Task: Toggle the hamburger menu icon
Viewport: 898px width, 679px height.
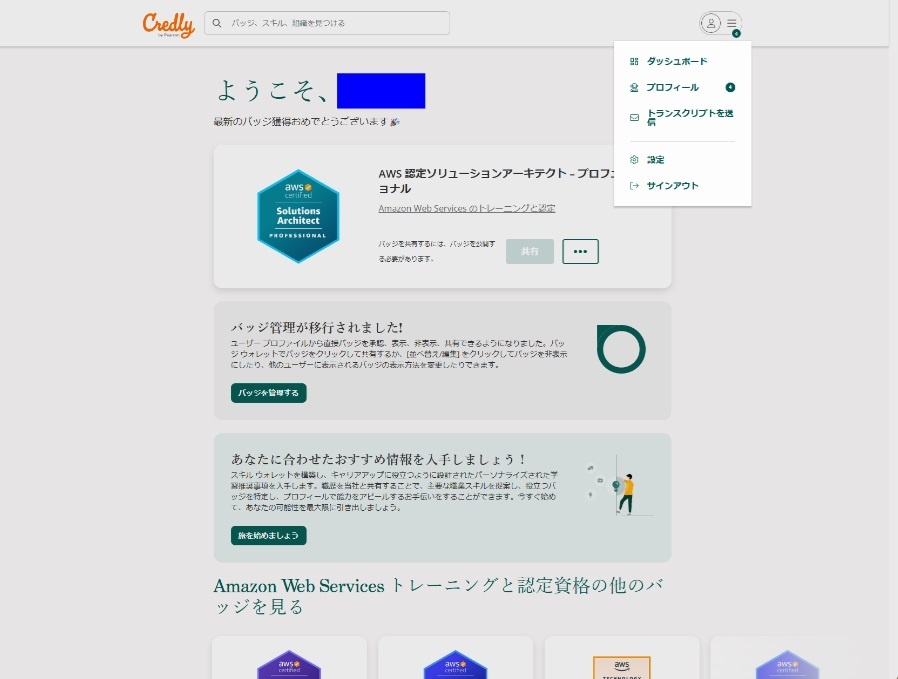Action: click(x=732, y=23)
